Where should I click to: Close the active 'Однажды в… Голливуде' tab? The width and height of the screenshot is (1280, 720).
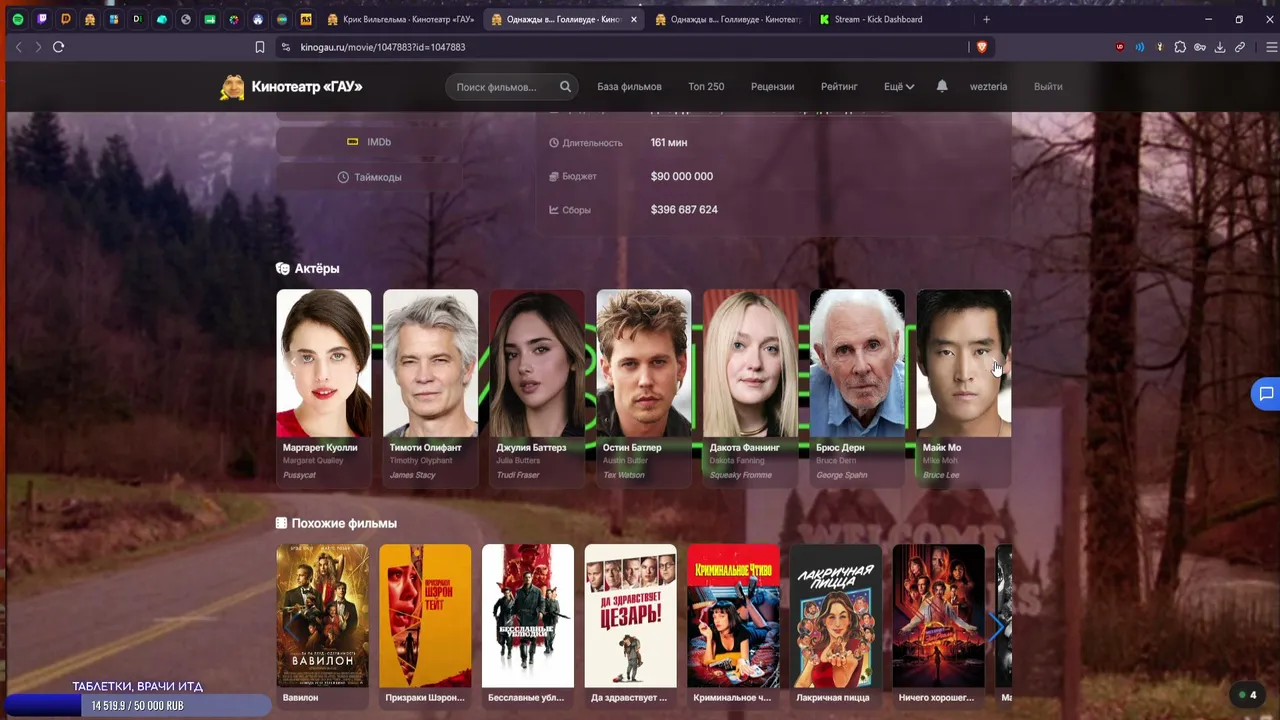[633, 19]
